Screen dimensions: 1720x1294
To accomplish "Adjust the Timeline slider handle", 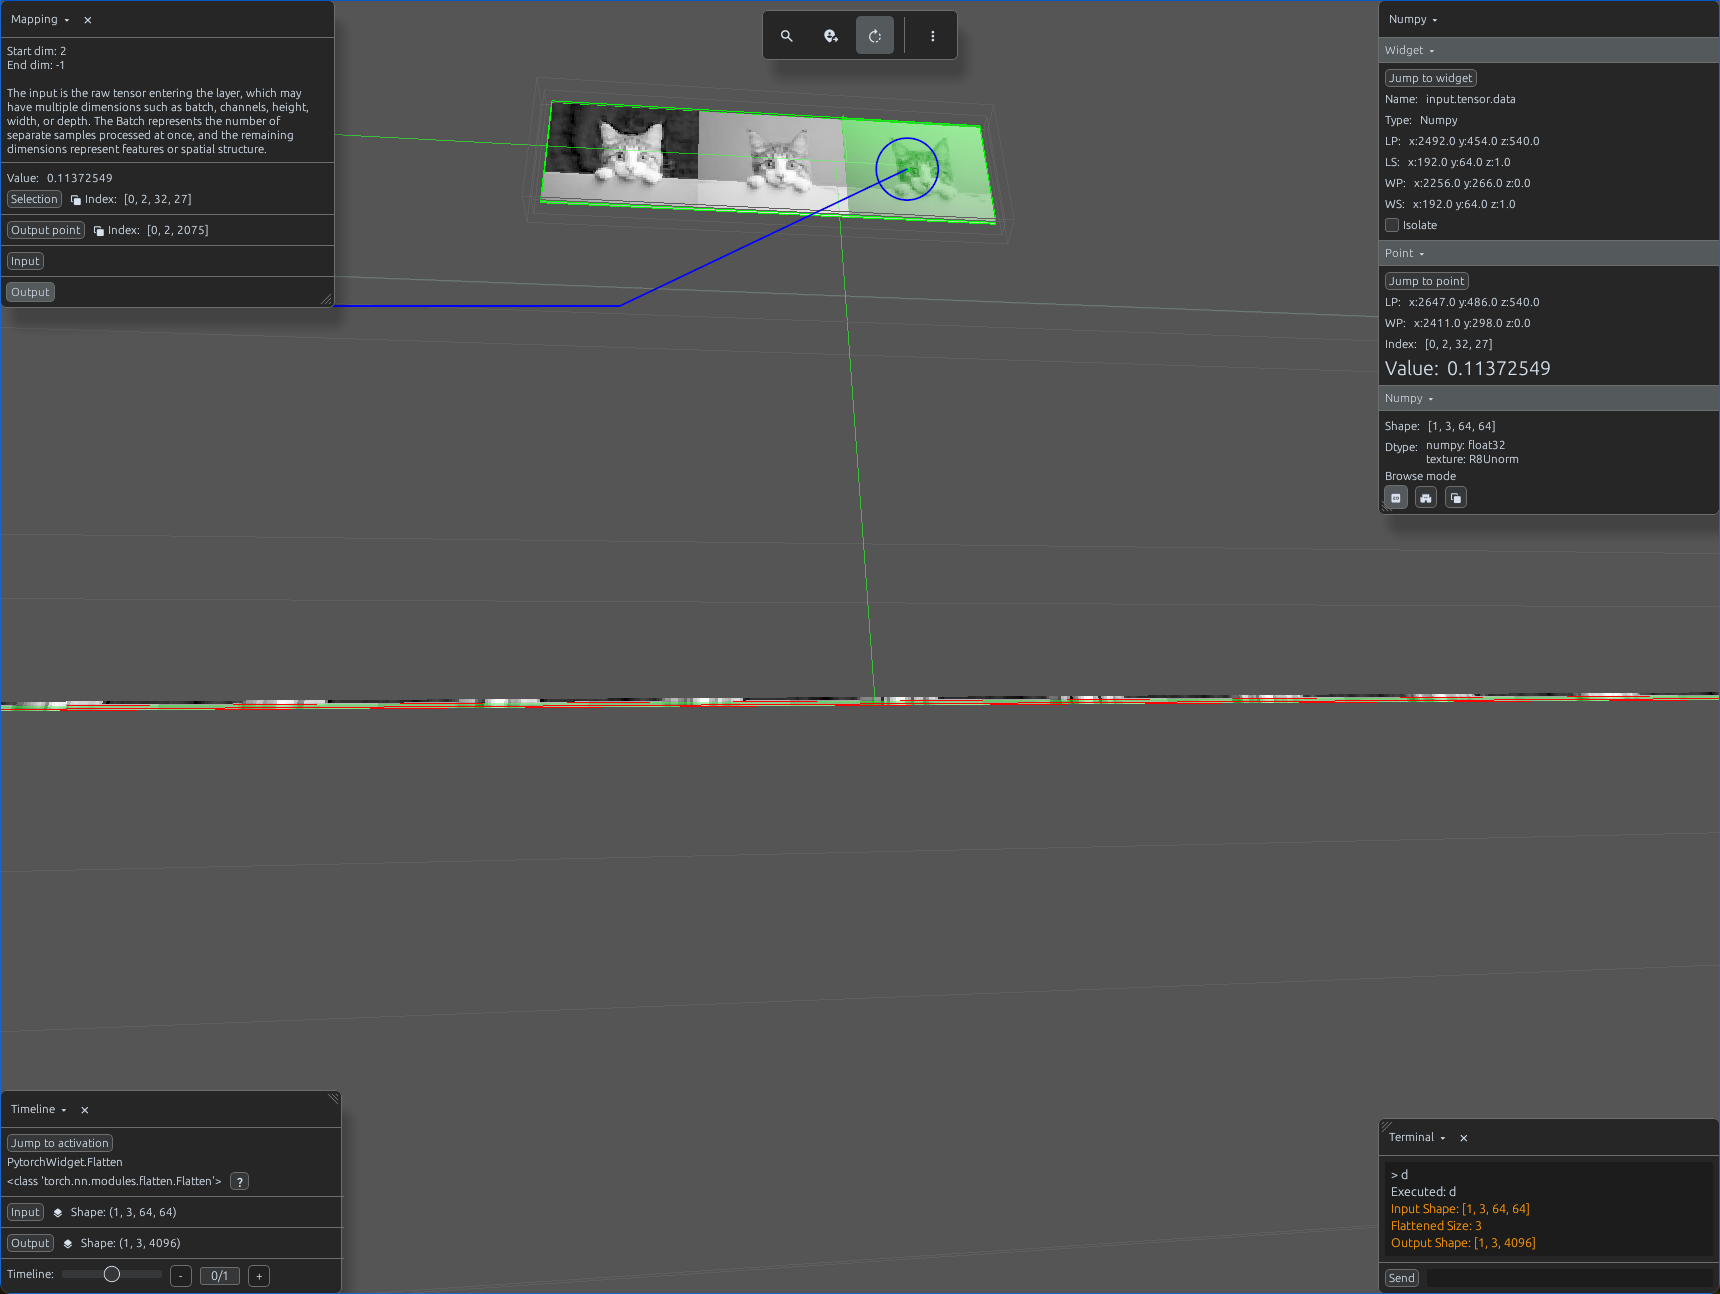I will click(112, 1274).
